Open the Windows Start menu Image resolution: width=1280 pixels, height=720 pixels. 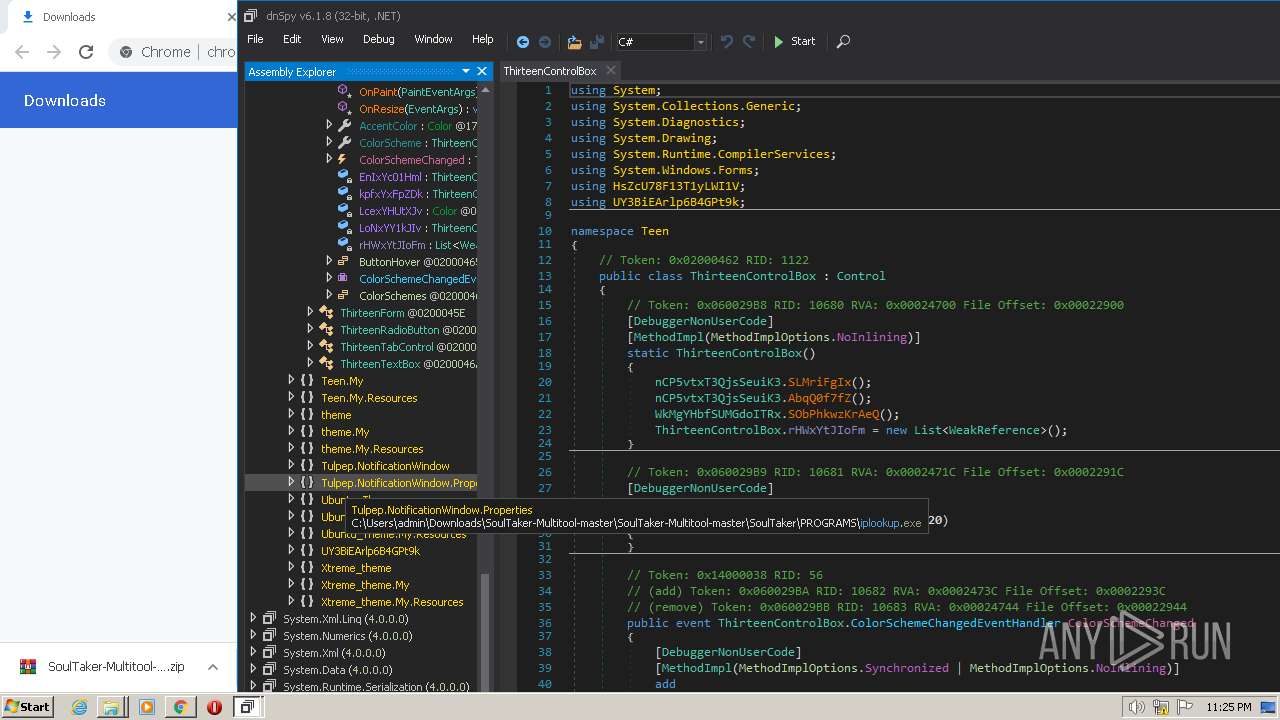tap(27, 706)
